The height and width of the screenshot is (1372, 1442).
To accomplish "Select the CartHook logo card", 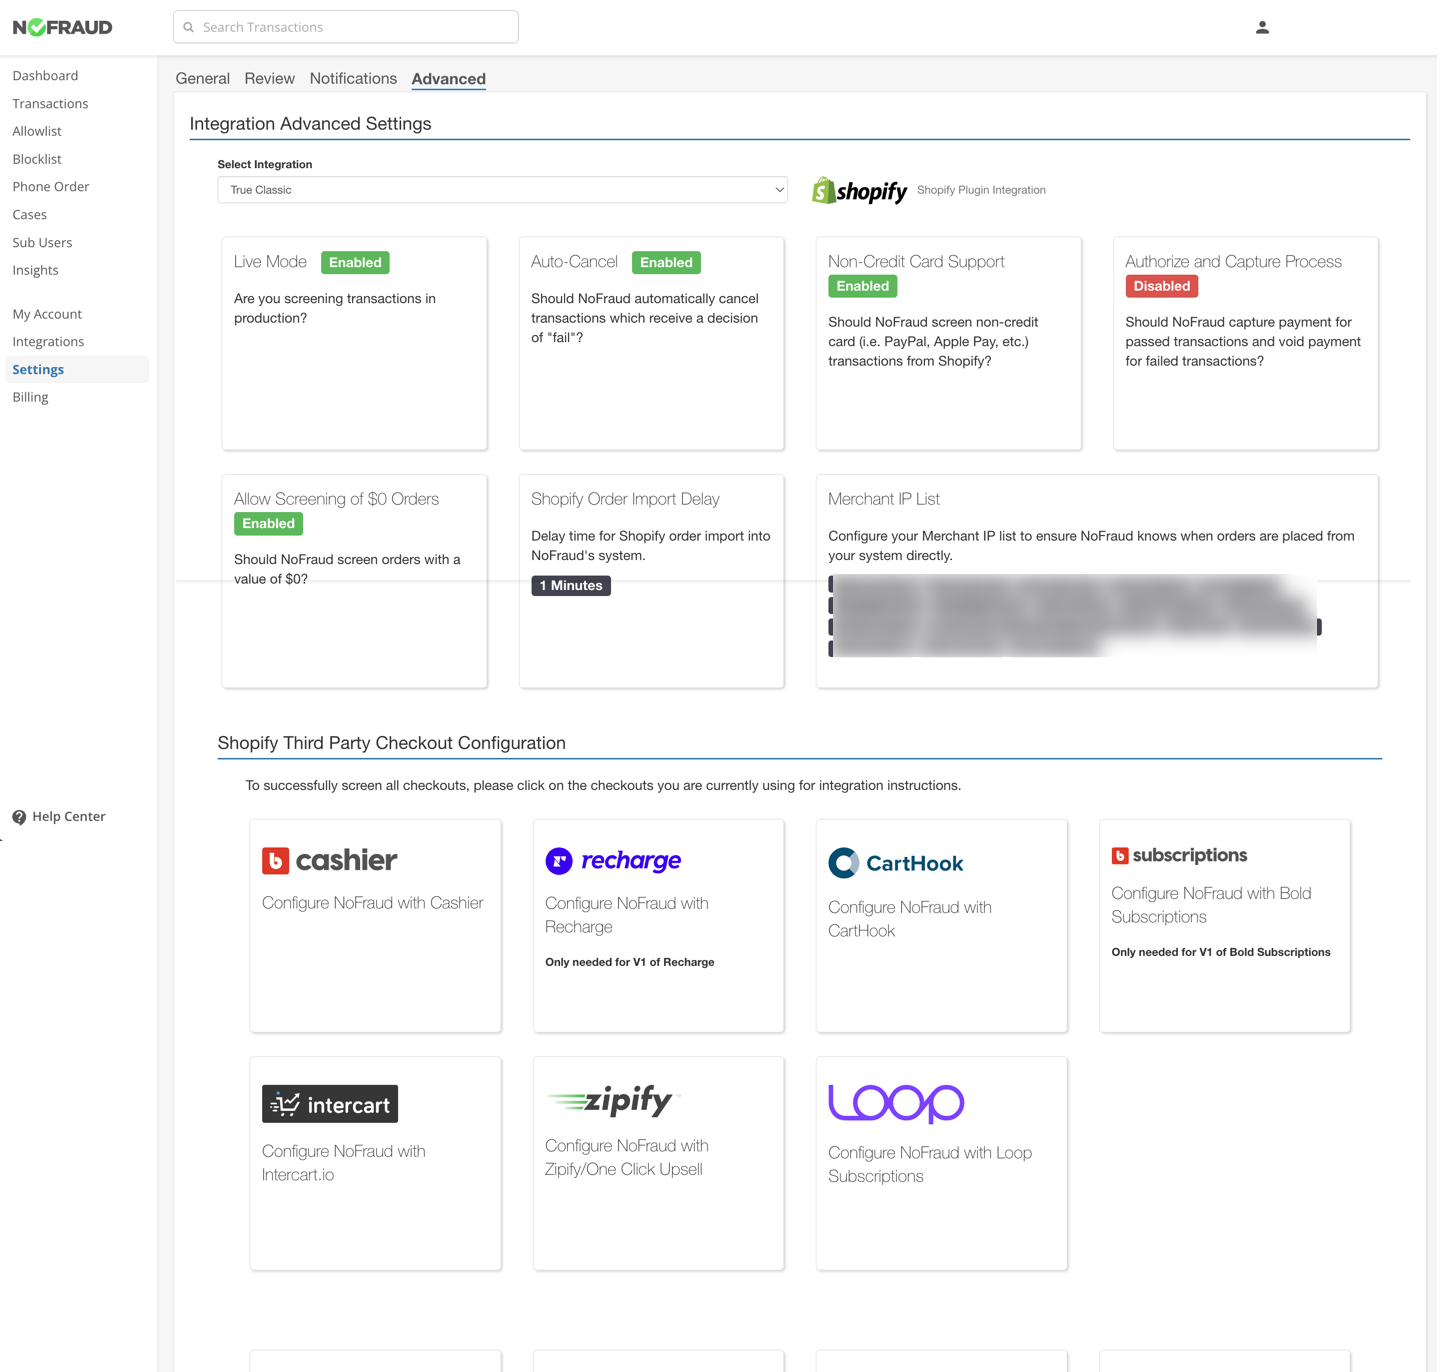I will coord(895,863).
